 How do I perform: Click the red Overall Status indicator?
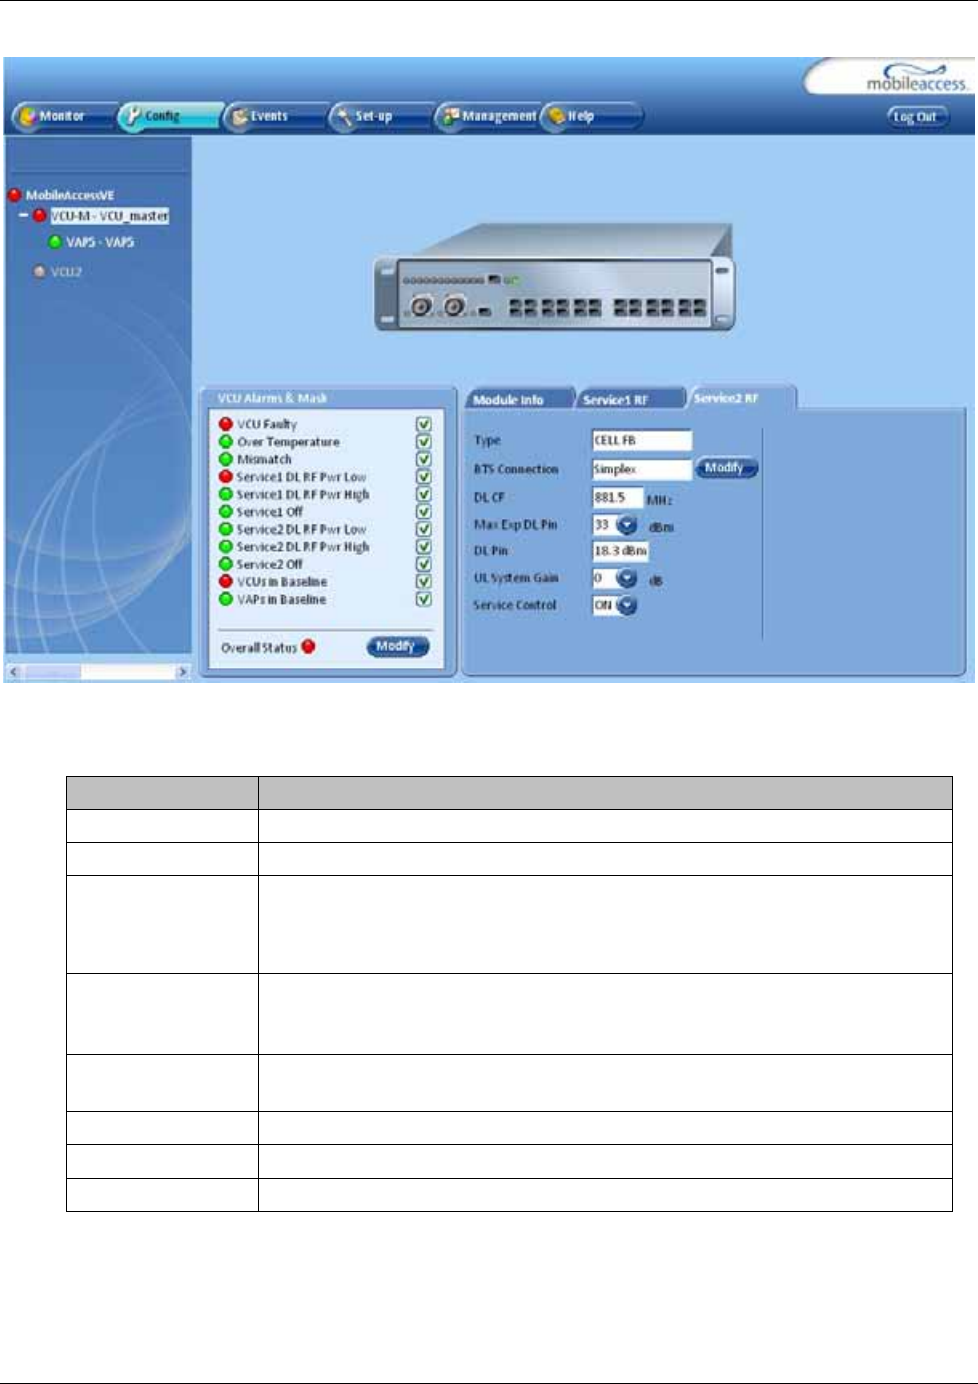309,646
